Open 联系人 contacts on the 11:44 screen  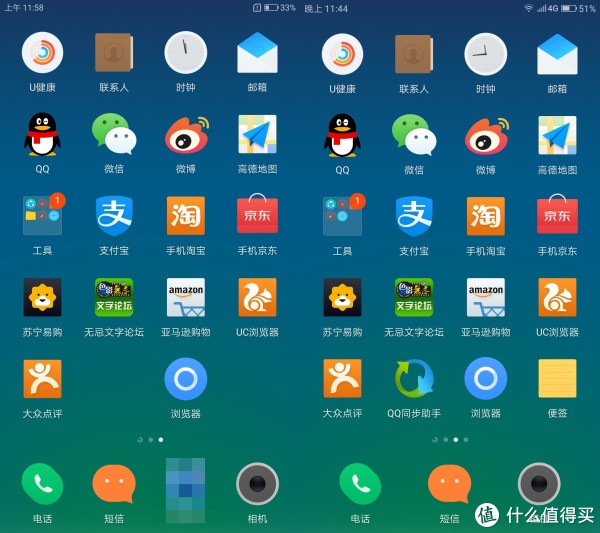click(x=414, y=54)
